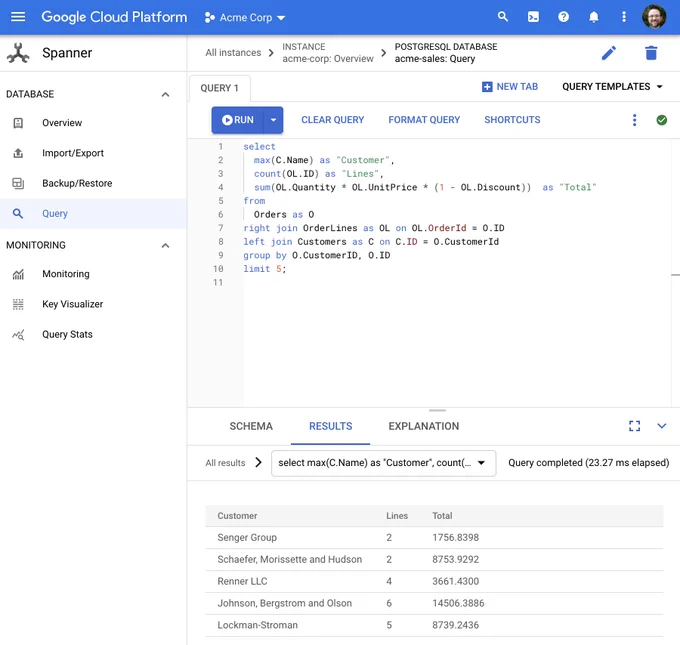Click the Monitoring chart icon
680x645 pixels.
tap(18, 274)
